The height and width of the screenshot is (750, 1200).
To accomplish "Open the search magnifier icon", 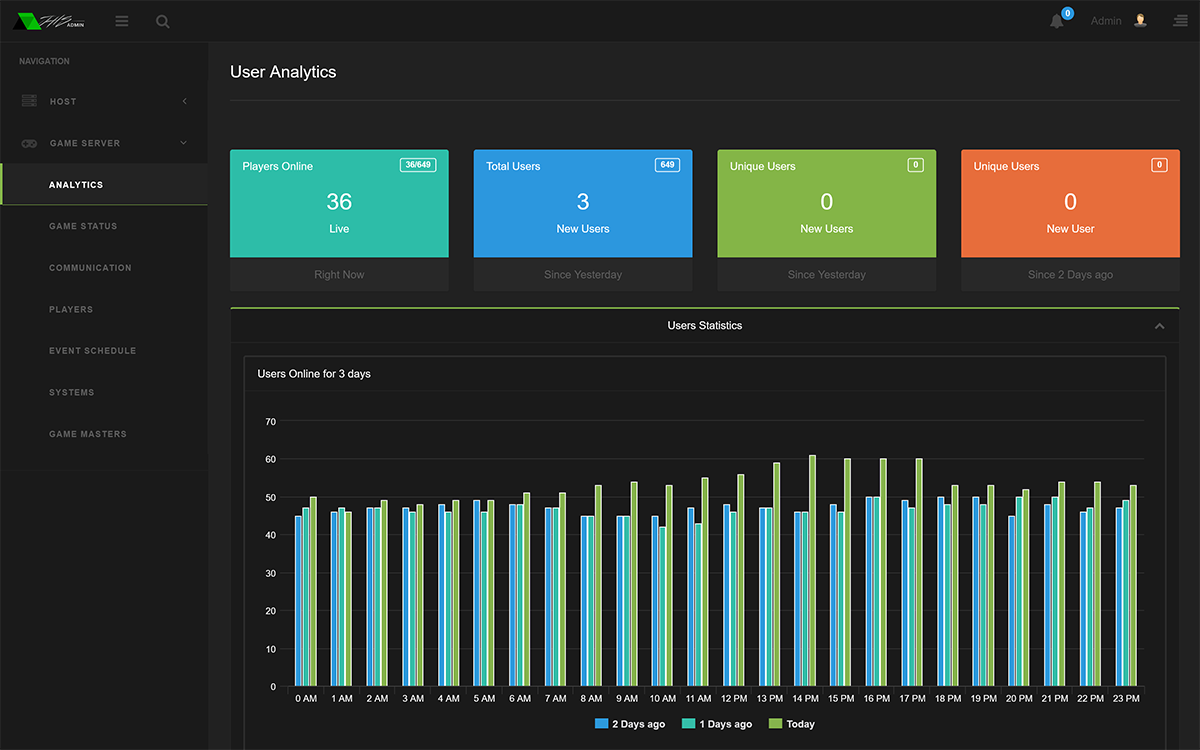I will click(x=163, y=21).
